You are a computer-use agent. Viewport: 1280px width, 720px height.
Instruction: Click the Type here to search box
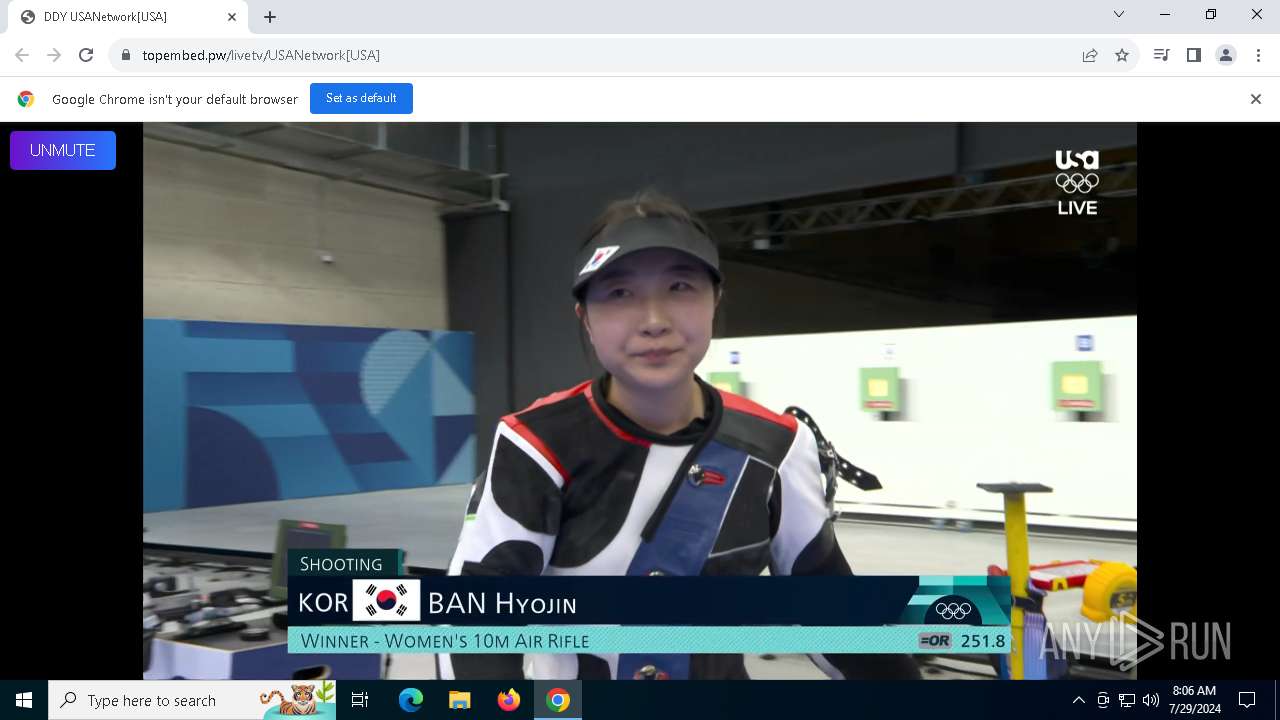tap(192, 700)
